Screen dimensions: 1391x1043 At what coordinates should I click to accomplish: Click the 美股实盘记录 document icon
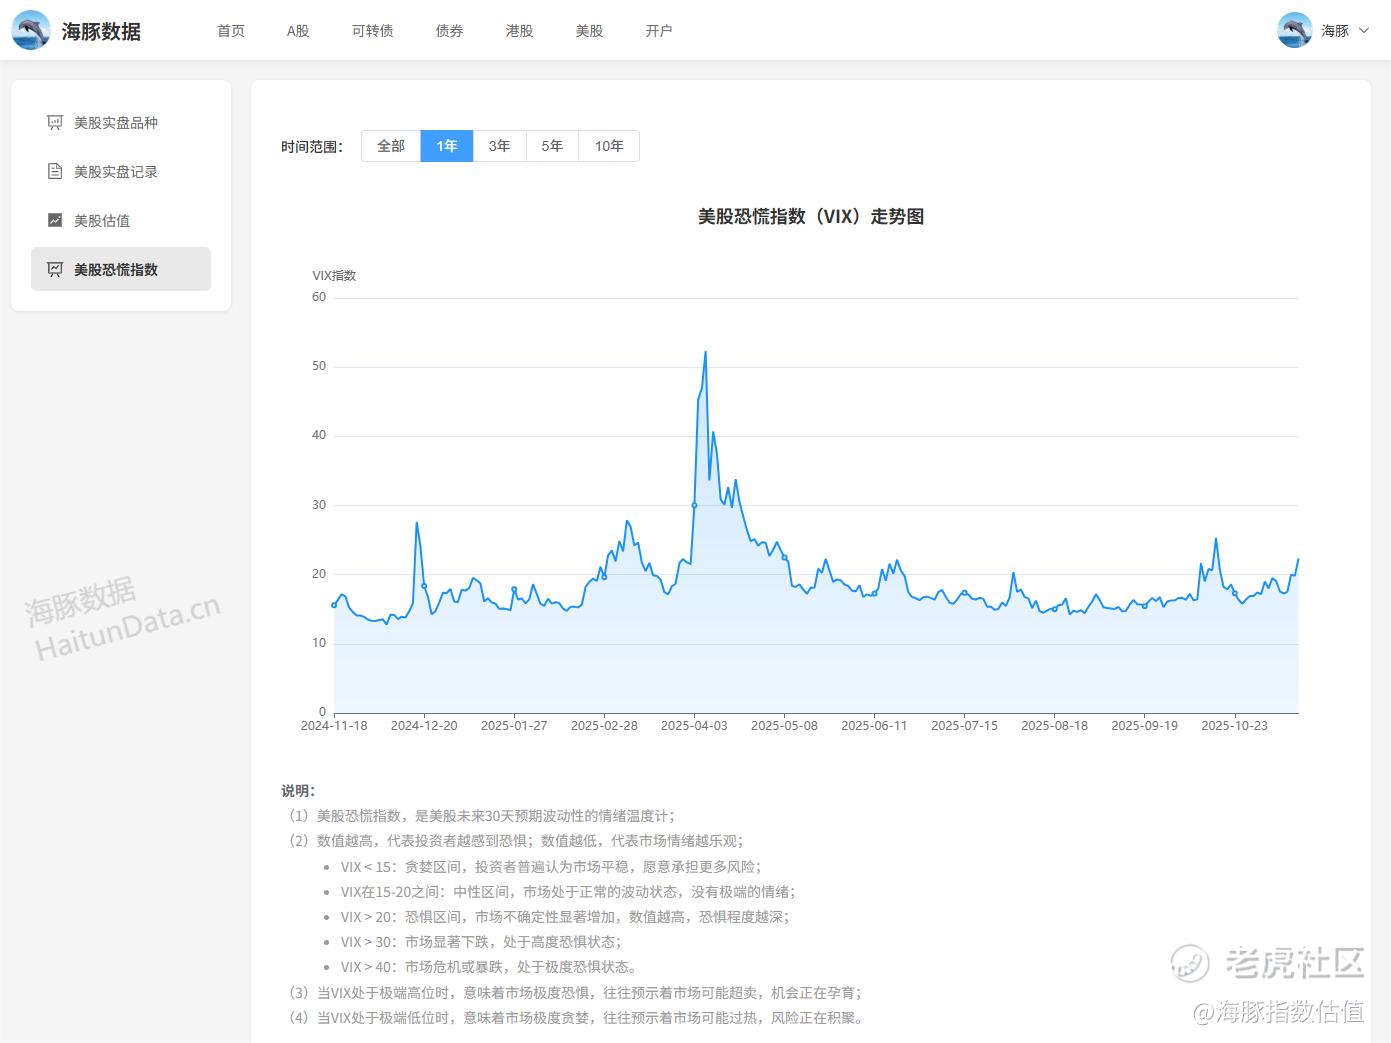coord(55,172)
